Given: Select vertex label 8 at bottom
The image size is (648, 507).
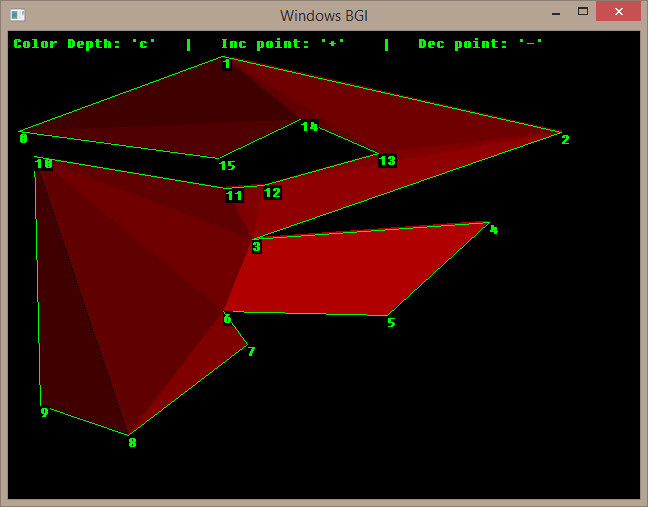Looking at the screenshot, I should click(x=132, y=443).
